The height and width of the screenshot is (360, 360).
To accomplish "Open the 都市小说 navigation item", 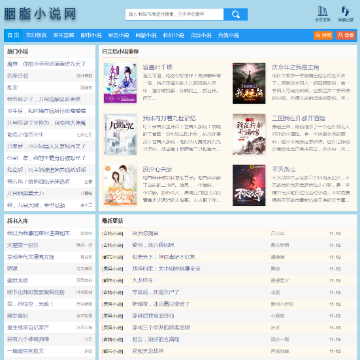I will 91,35.
